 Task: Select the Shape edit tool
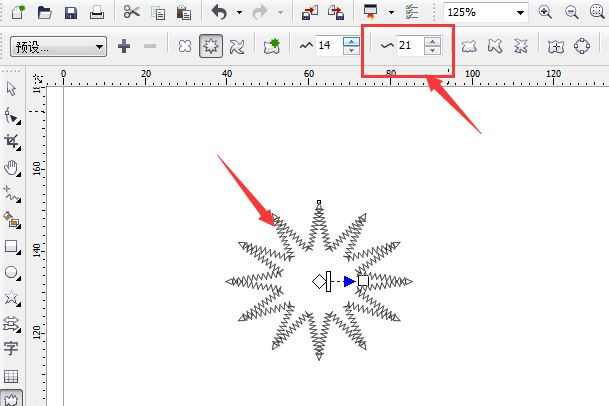[x=12, y=116]
